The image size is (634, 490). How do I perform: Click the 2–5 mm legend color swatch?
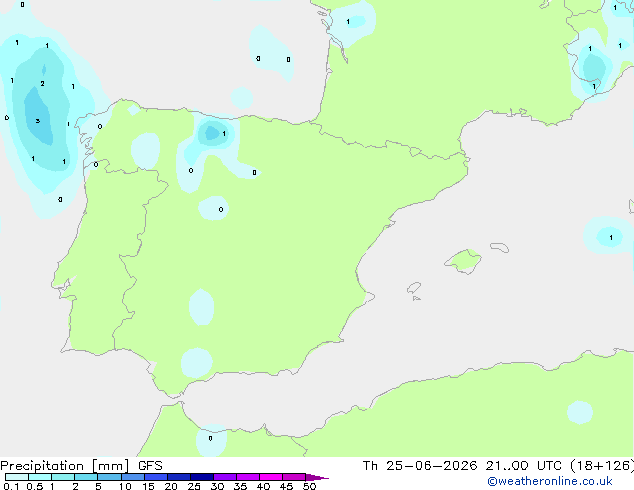click(x=86, y=477)
